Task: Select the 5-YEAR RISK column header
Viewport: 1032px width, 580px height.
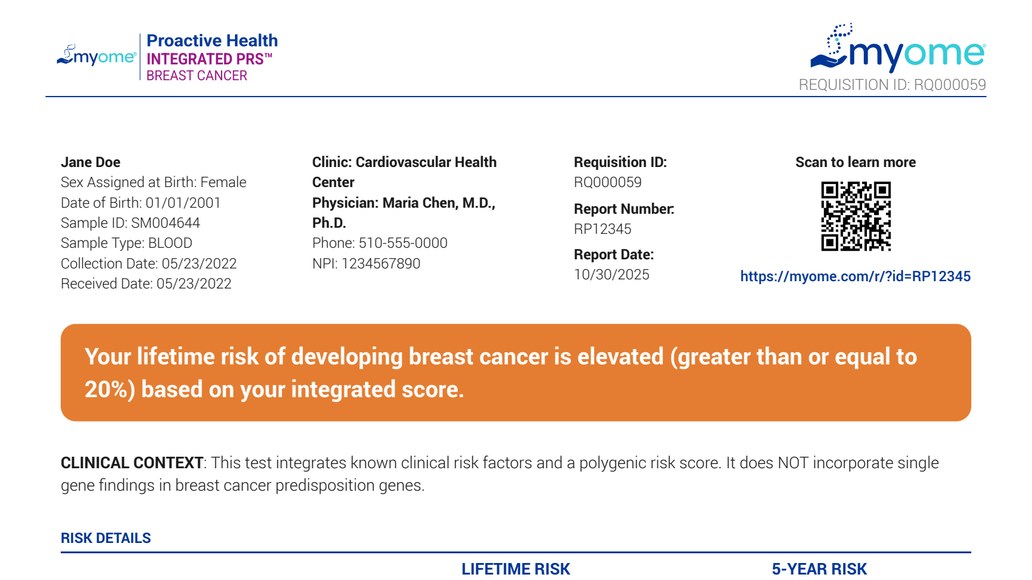Action: click(819, 569)
